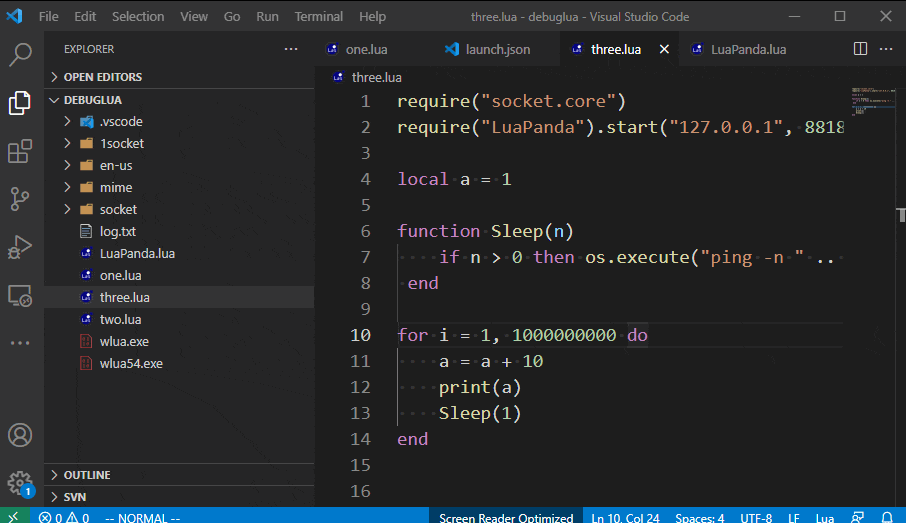The height and width of the screenshot is (523, 906).
Task: Click the three.lua breadcrumb label
Action: point(377,77)
